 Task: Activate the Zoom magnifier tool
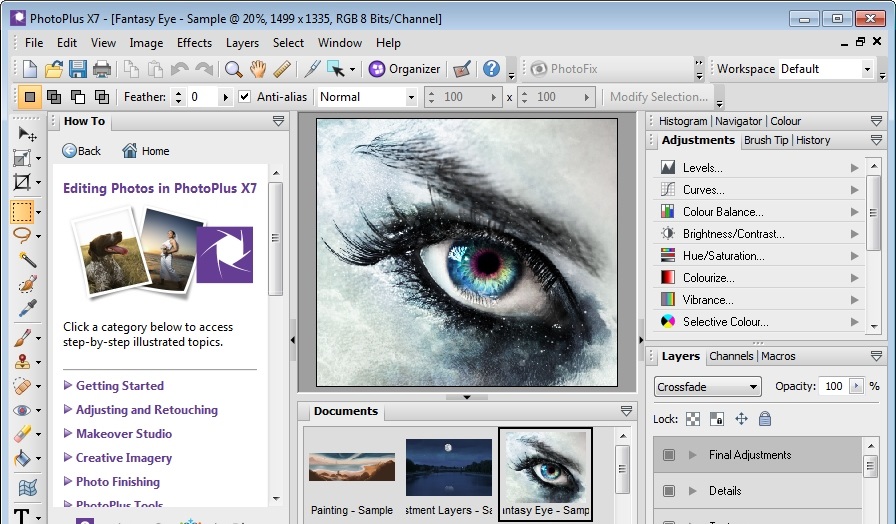coord(233,69)
